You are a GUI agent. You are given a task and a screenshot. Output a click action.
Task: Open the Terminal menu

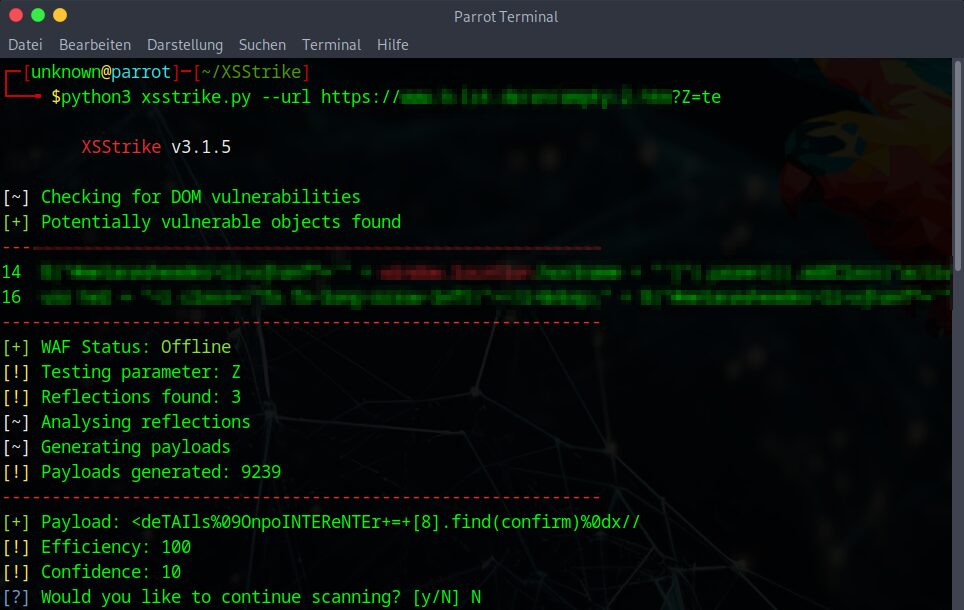[331, 45]
